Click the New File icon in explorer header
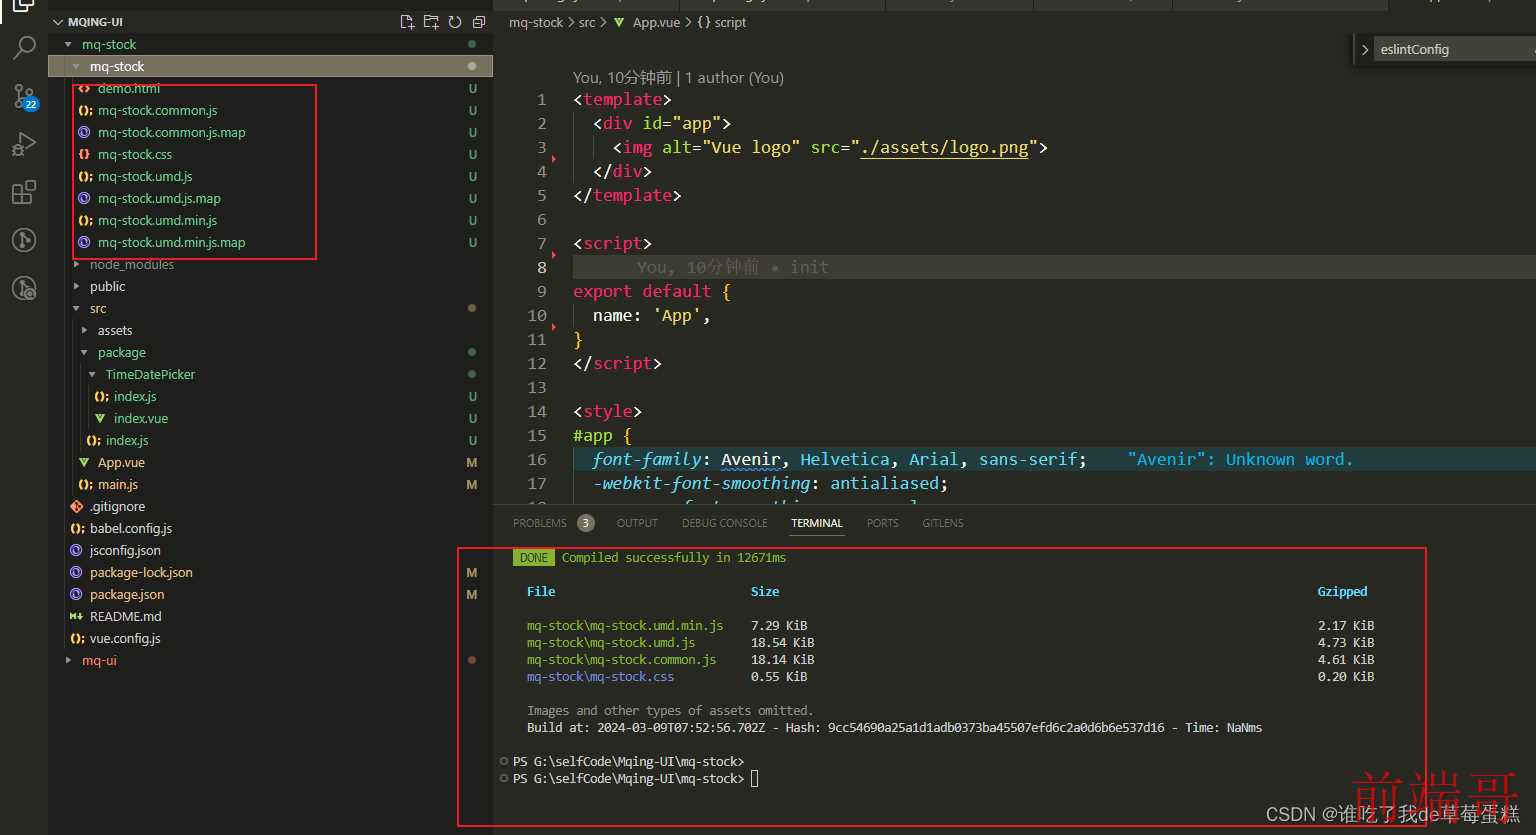Viewport: 1536px width, 835px height. pyautogui.click(x=407, y=22)
